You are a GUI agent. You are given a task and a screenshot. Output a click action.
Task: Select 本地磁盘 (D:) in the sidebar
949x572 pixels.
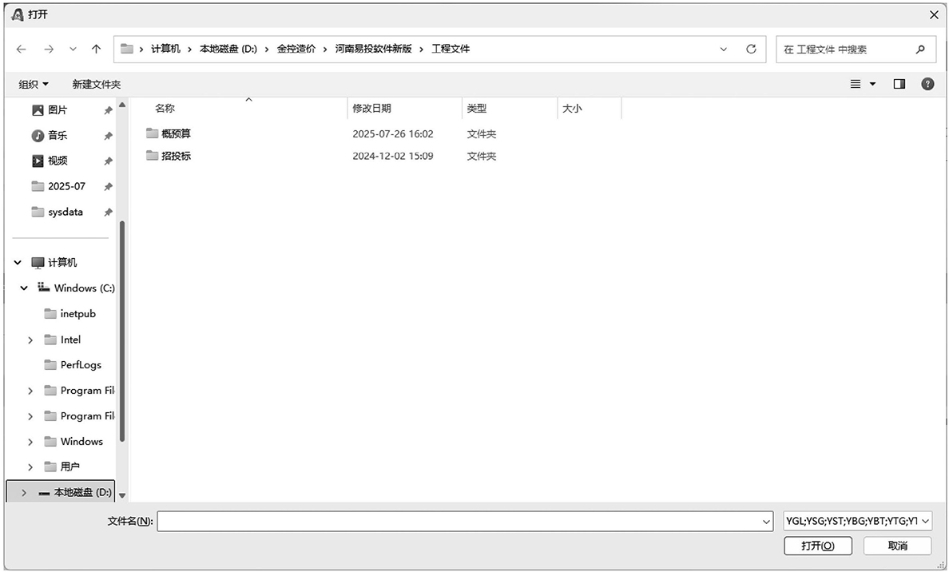[82, 493]
